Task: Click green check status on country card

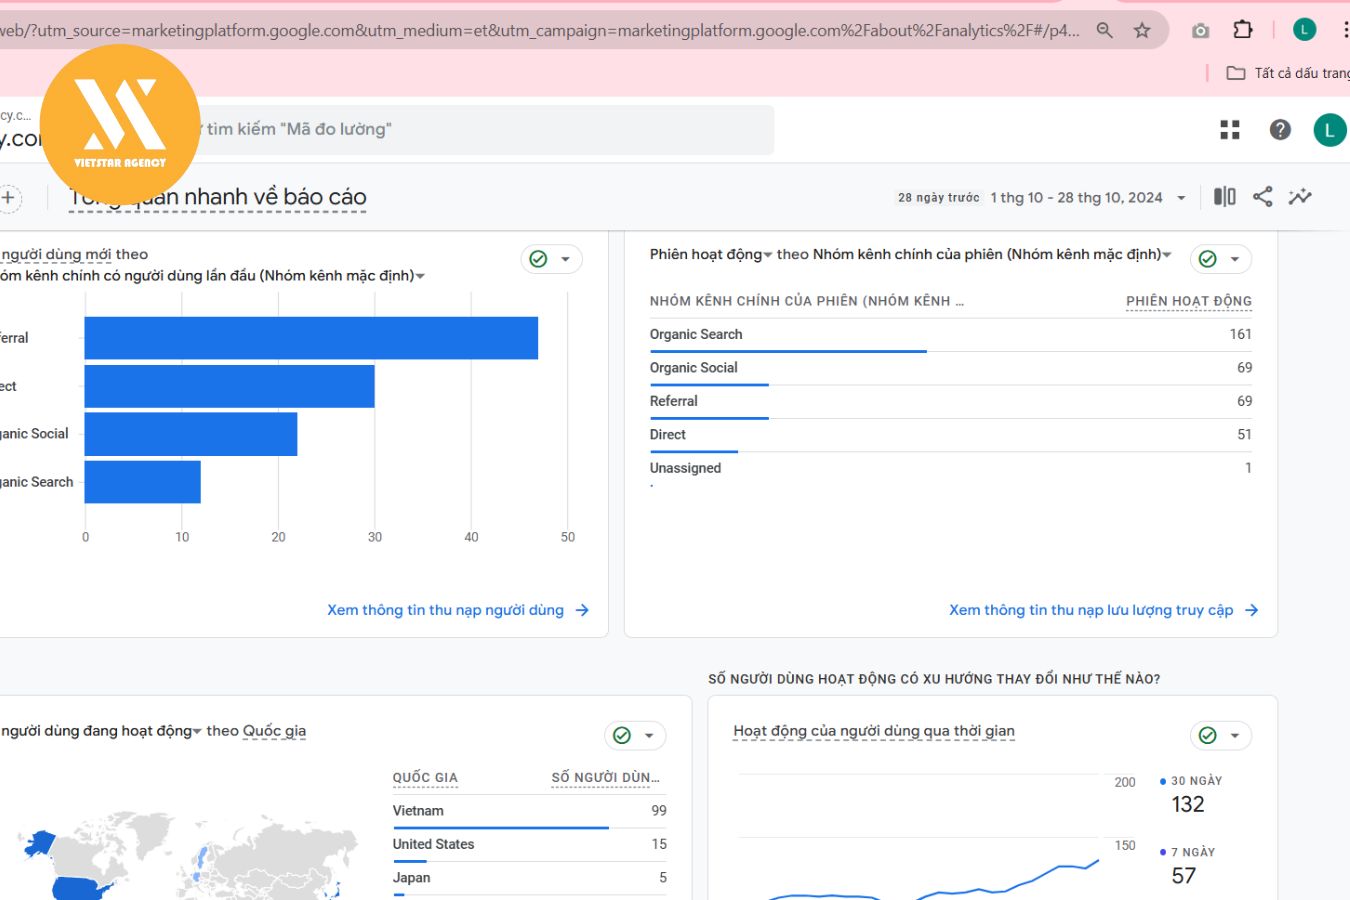Action: [x=622, y=736]
